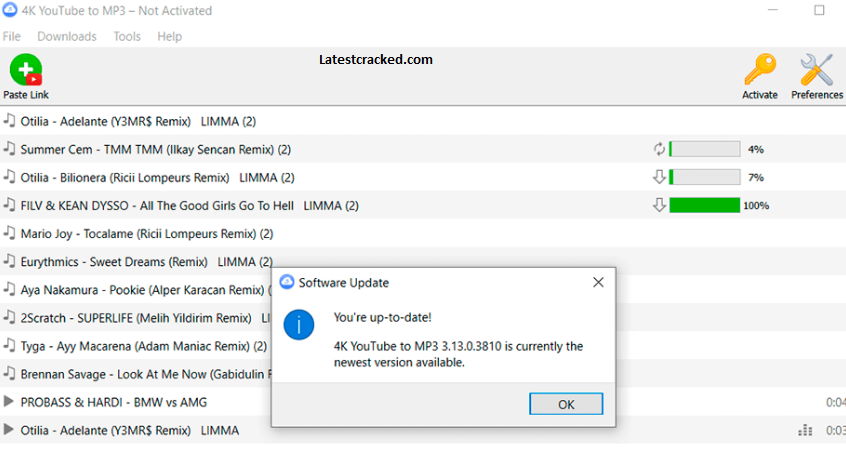
Task: Select PROBASS & HARDI - BMW vs AMG title text
Action: coord(113,402)
